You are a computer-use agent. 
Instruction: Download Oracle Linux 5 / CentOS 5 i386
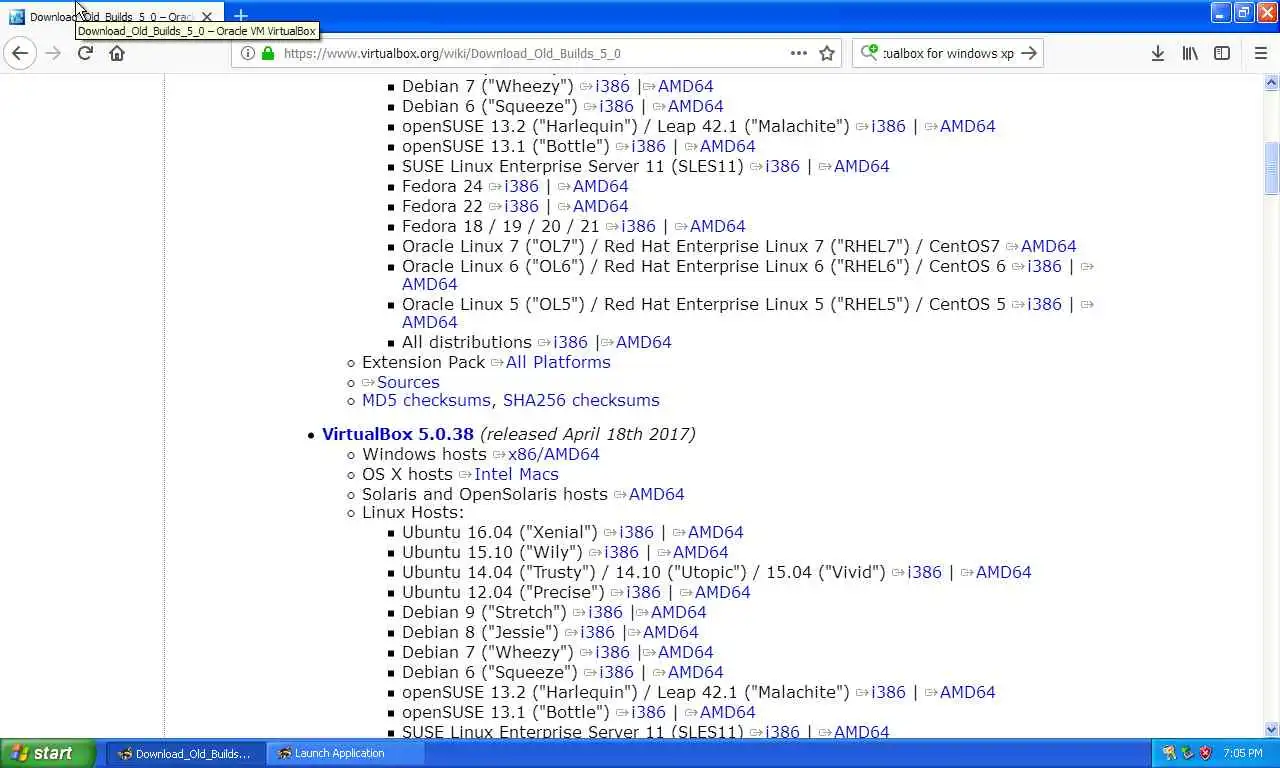tap(1044, 304)
